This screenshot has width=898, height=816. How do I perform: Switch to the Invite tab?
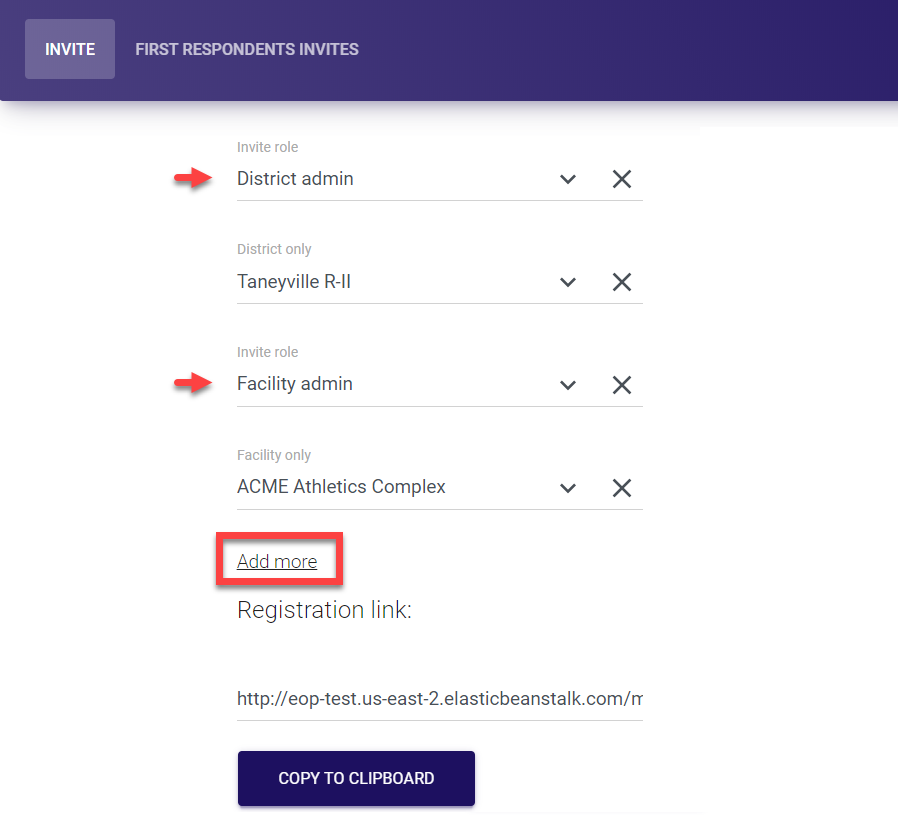point(70,49)
